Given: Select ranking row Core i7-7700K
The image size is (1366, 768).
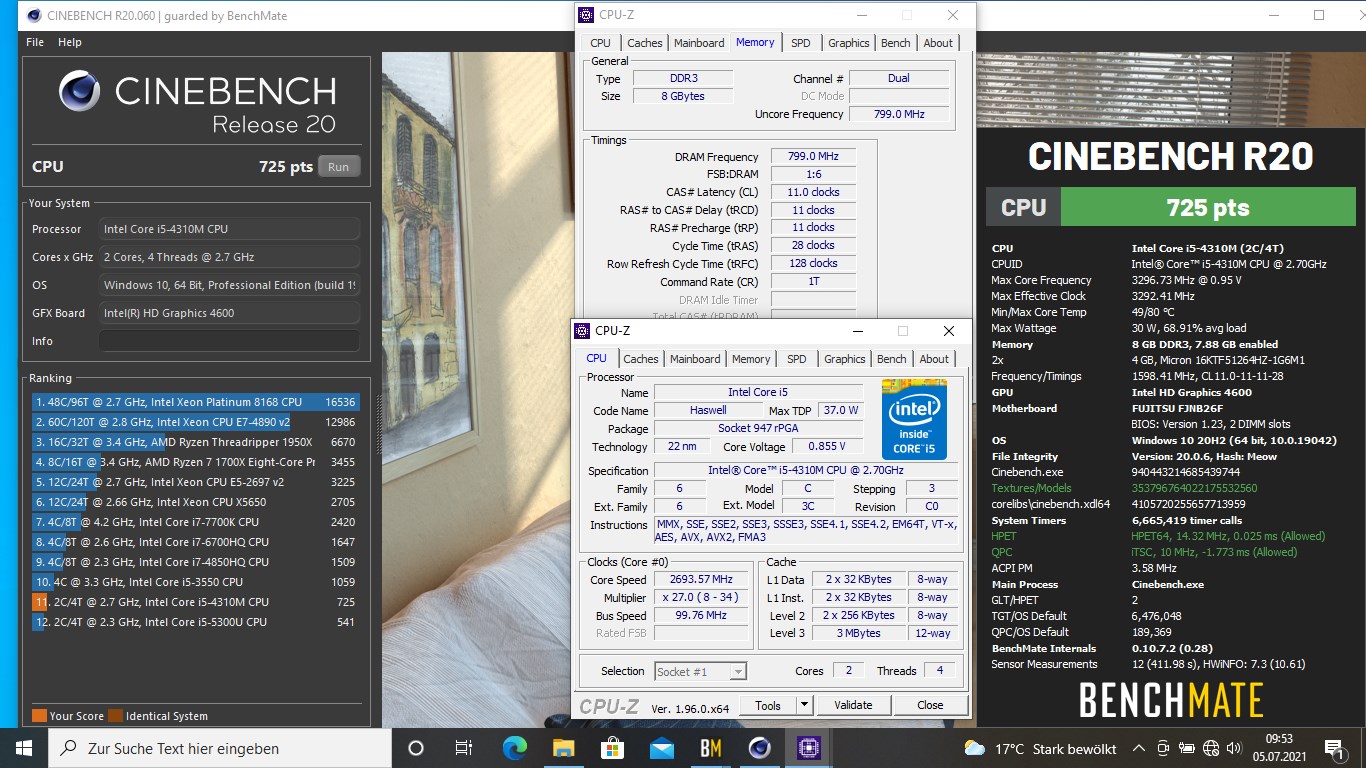Looking at the screenshot, I should [194, 522].
